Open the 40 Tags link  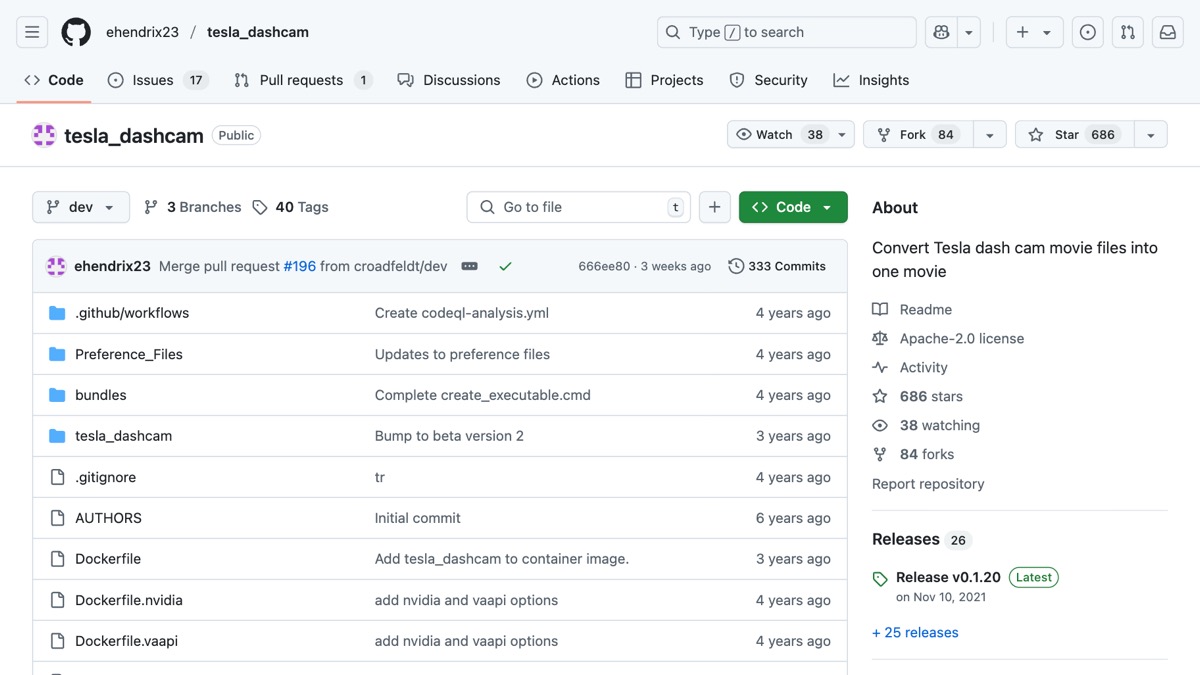coord(290,207)
